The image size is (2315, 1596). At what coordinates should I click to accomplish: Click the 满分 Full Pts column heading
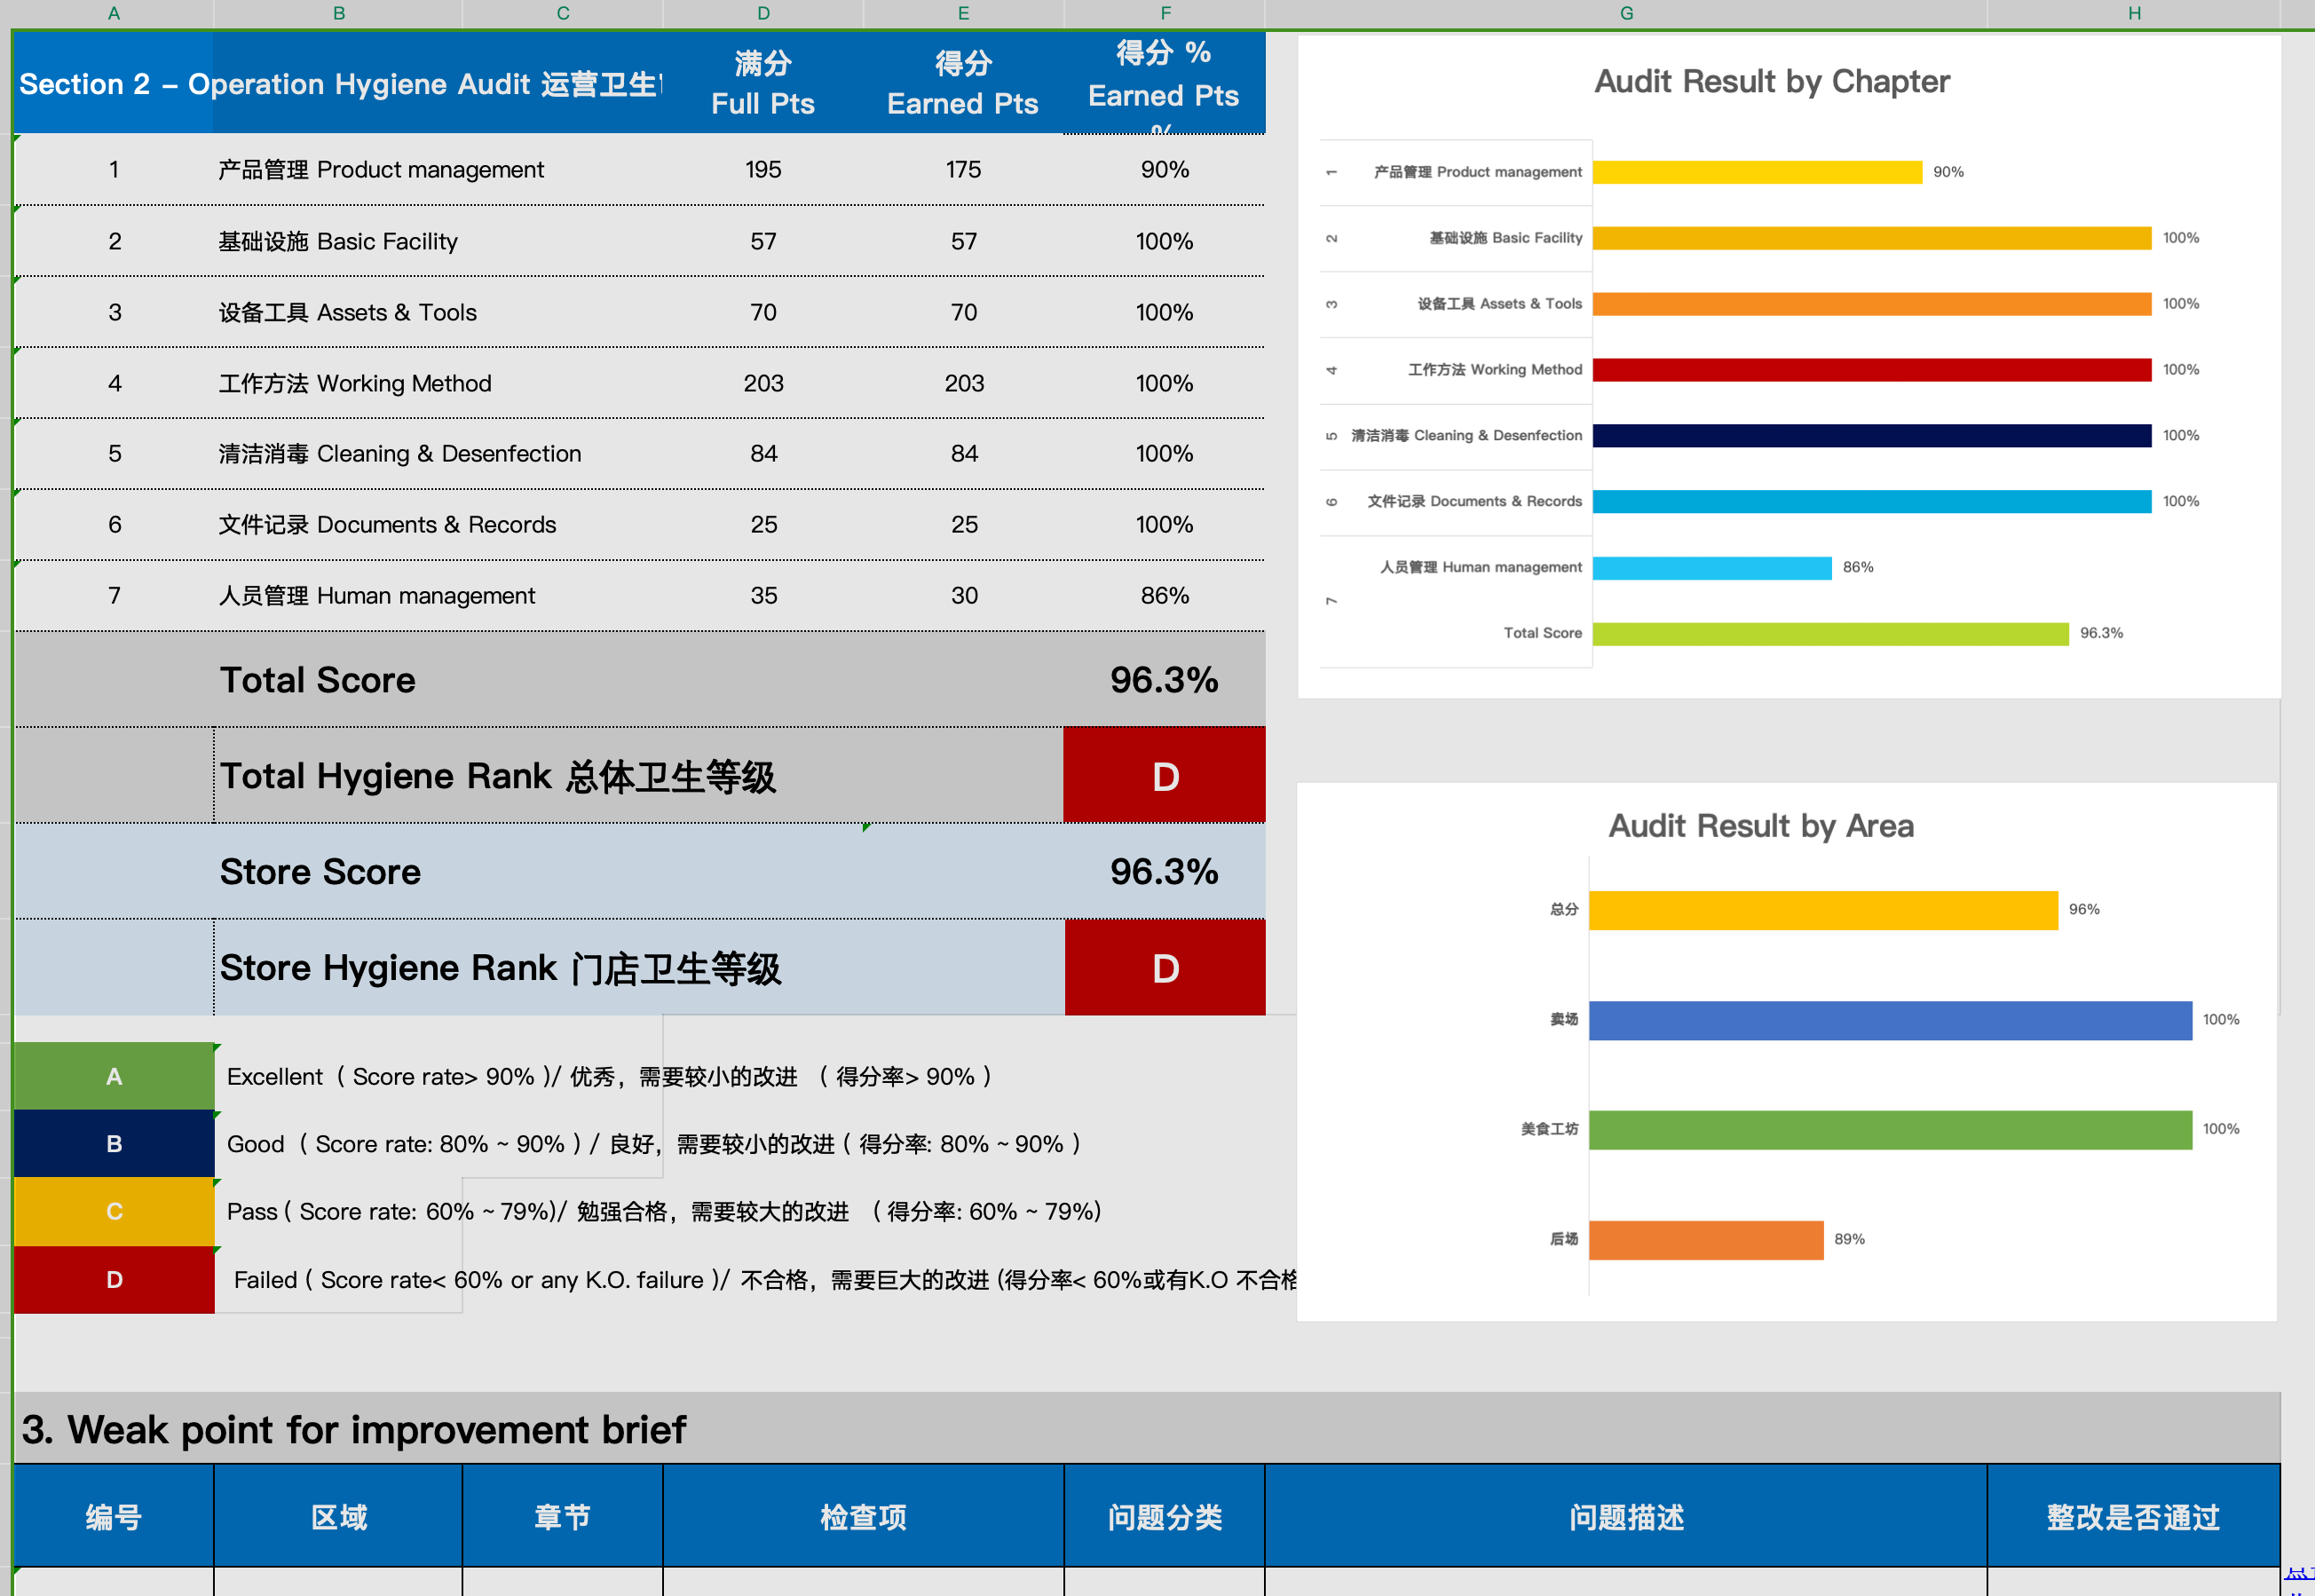point(763,84)
